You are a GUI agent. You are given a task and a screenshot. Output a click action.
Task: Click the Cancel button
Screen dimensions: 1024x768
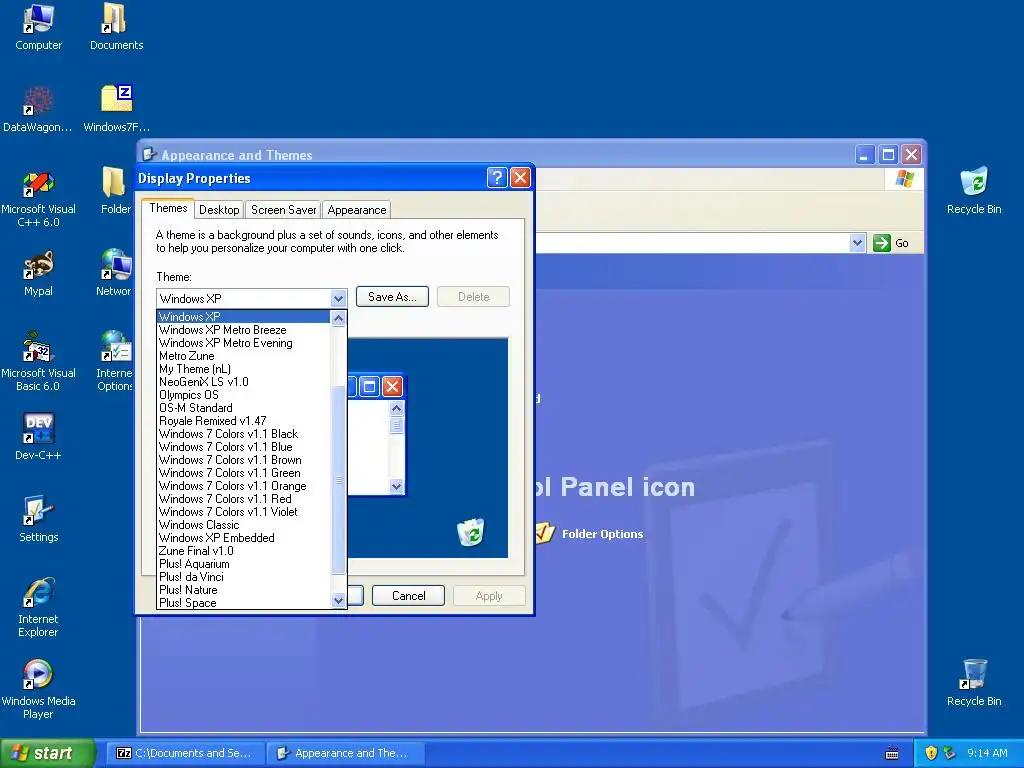408,596
